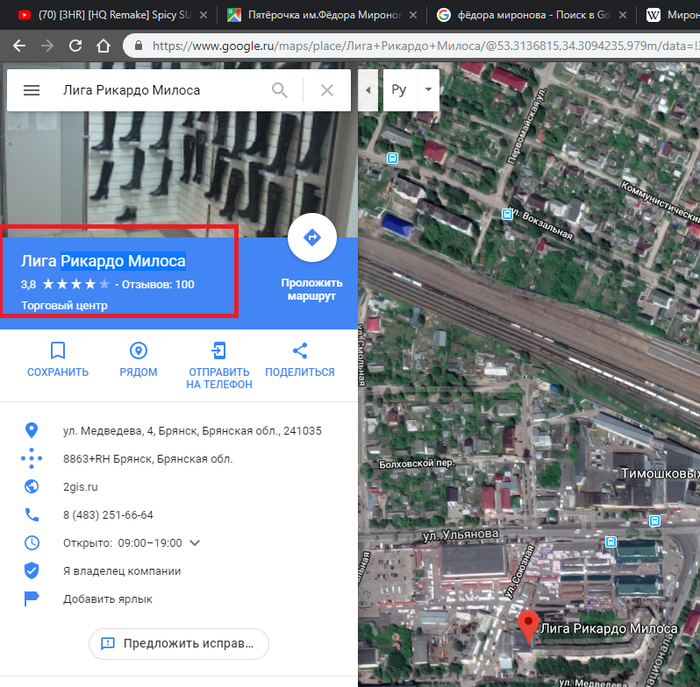
Task: Click the blue directions arrow button
Action: coord(311,238)
